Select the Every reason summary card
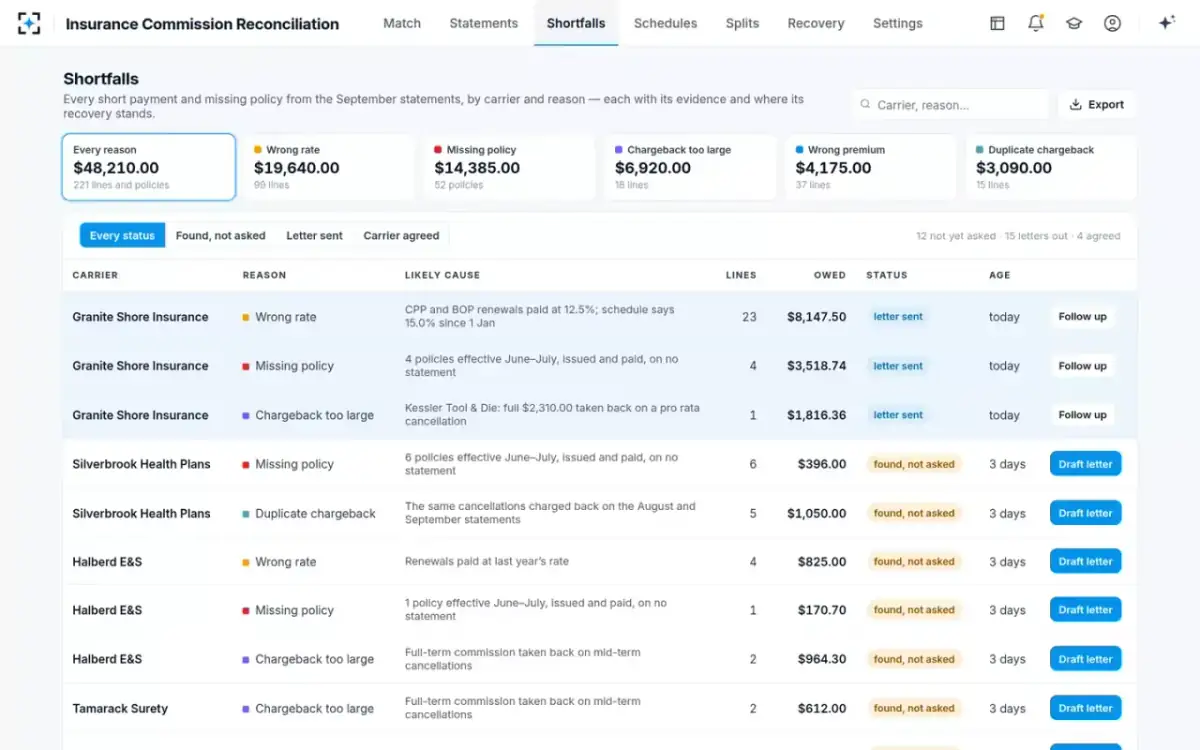Image resolution: width=1200 pixels, height=750 pixels. 149,167
